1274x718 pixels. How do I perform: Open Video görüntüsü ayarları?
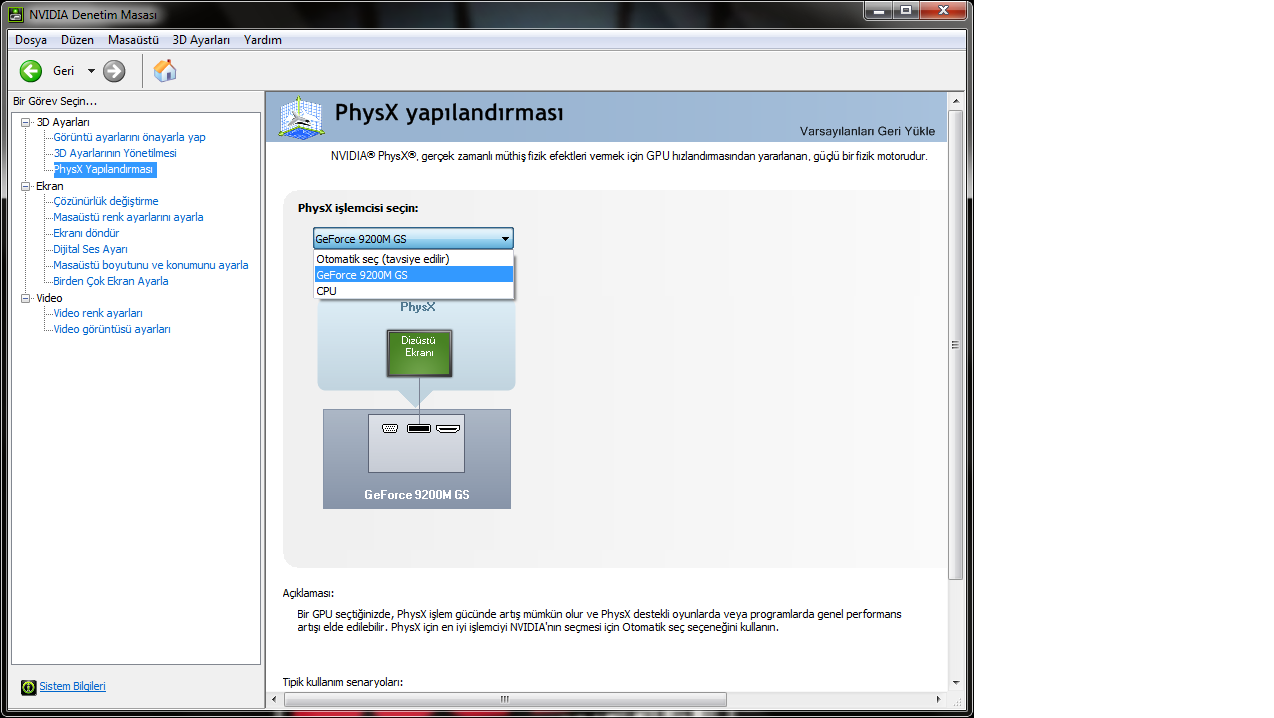point(112,329)
